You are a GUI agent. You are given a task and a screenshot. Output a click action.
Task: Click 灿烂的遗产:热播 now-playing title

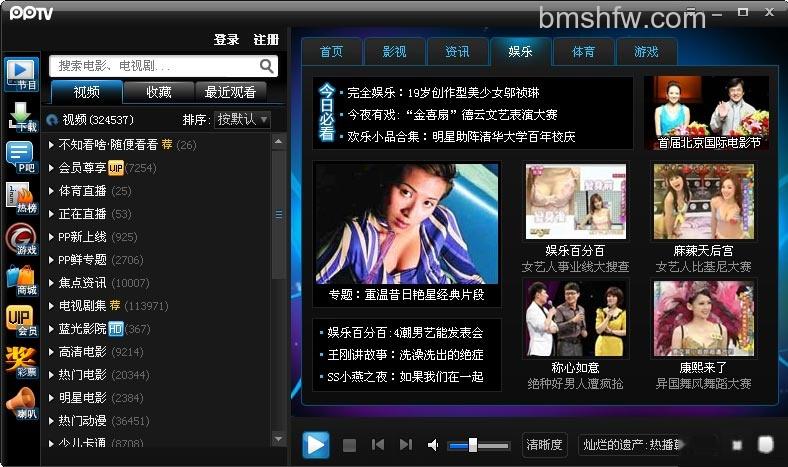click(x=632, y=445)
